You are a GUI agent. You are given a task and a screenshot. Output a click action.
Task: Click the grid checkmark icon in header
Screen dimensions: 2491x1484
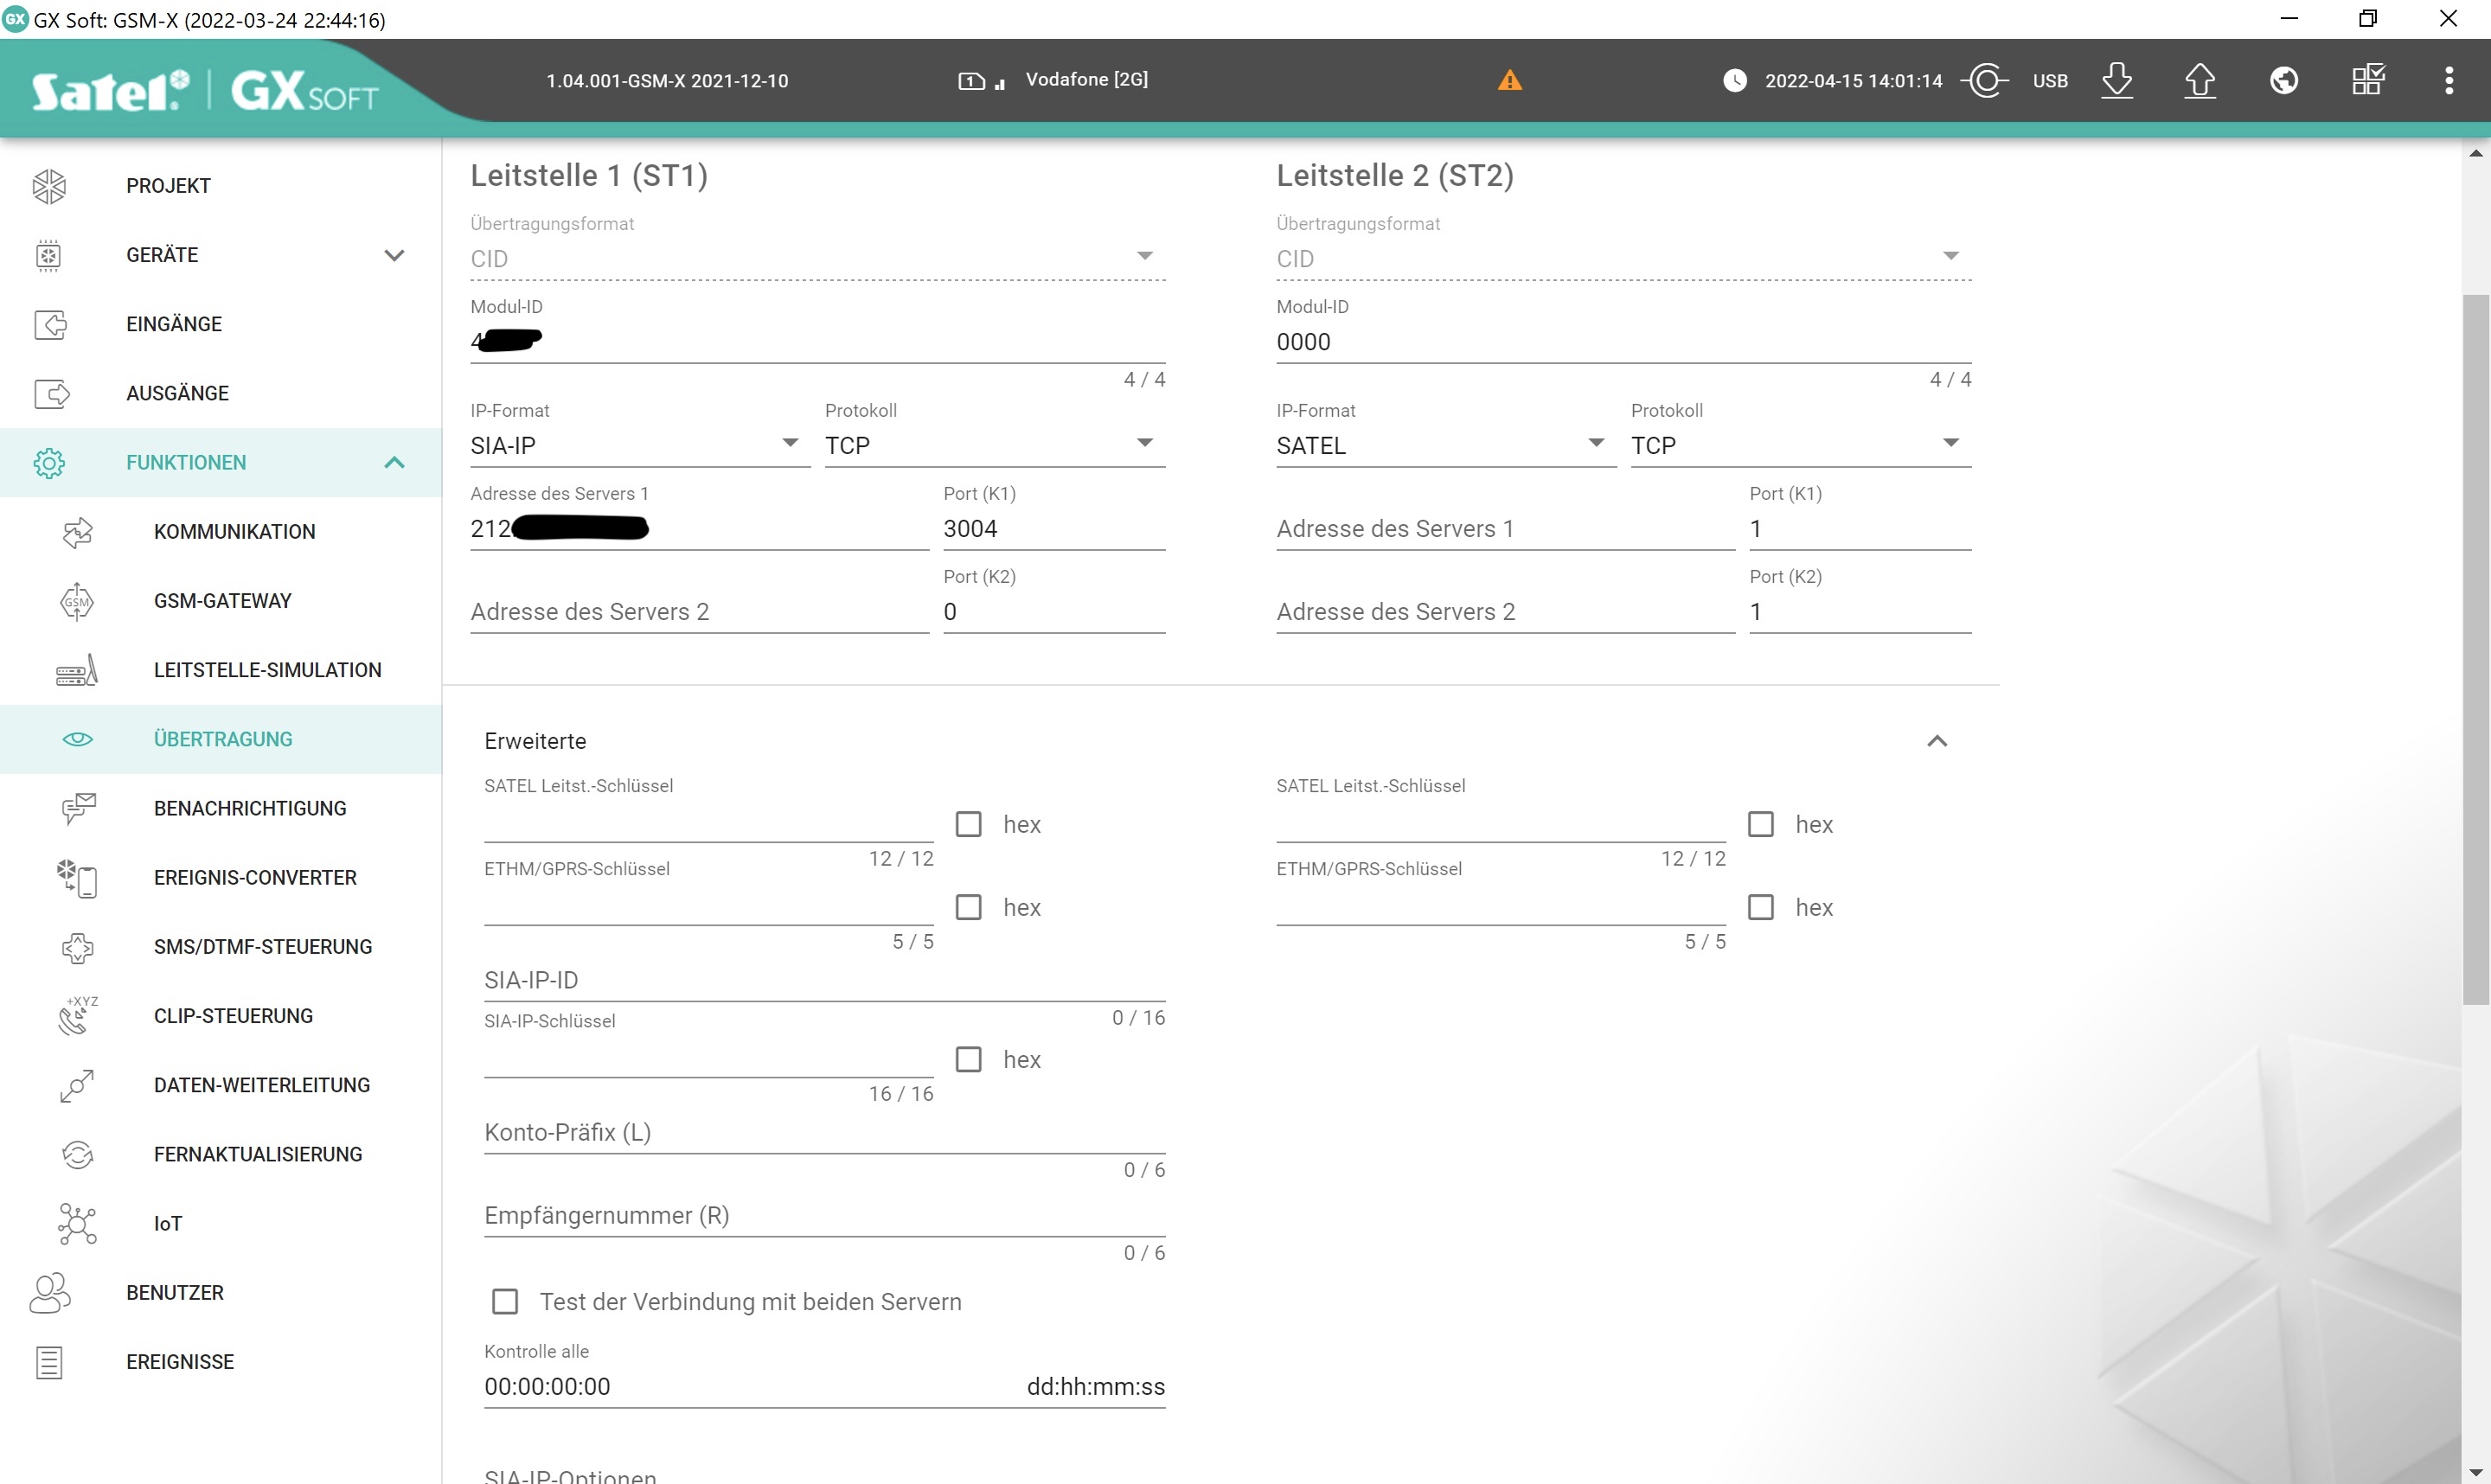2368,80
